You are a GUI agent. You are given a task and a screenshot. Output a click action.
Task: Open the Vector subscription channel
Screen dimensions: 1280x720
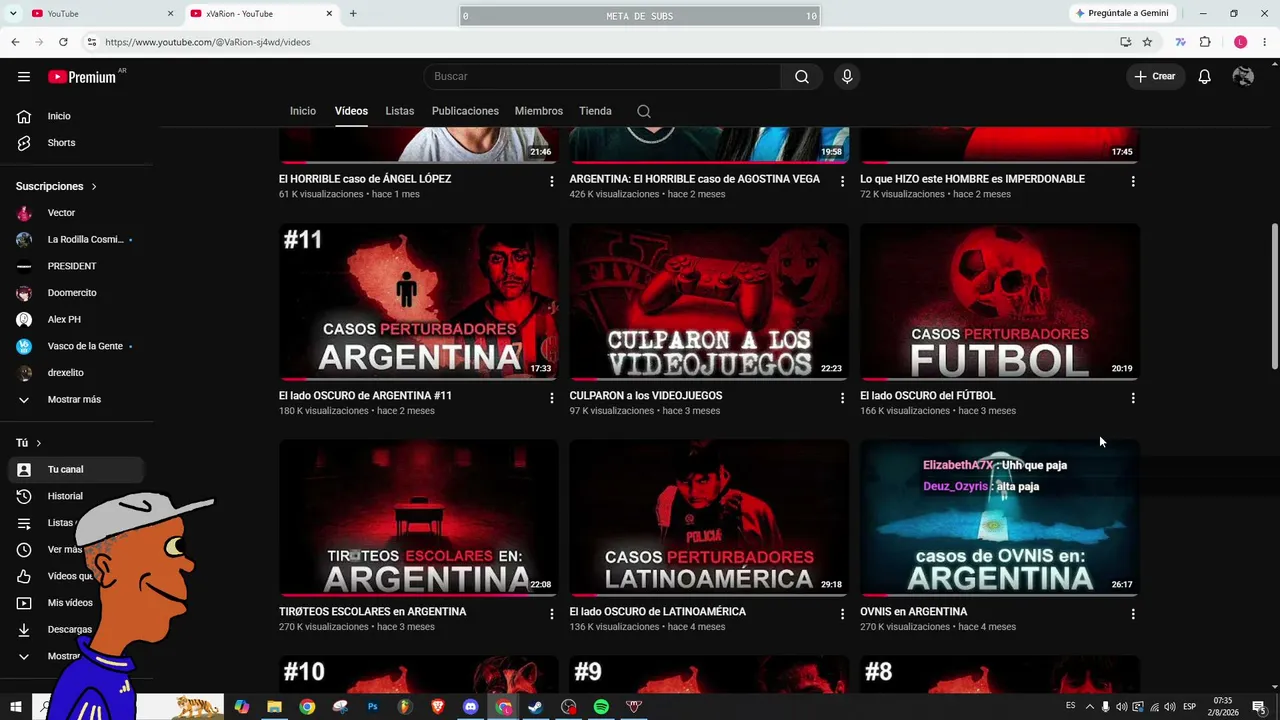[76, 213]
